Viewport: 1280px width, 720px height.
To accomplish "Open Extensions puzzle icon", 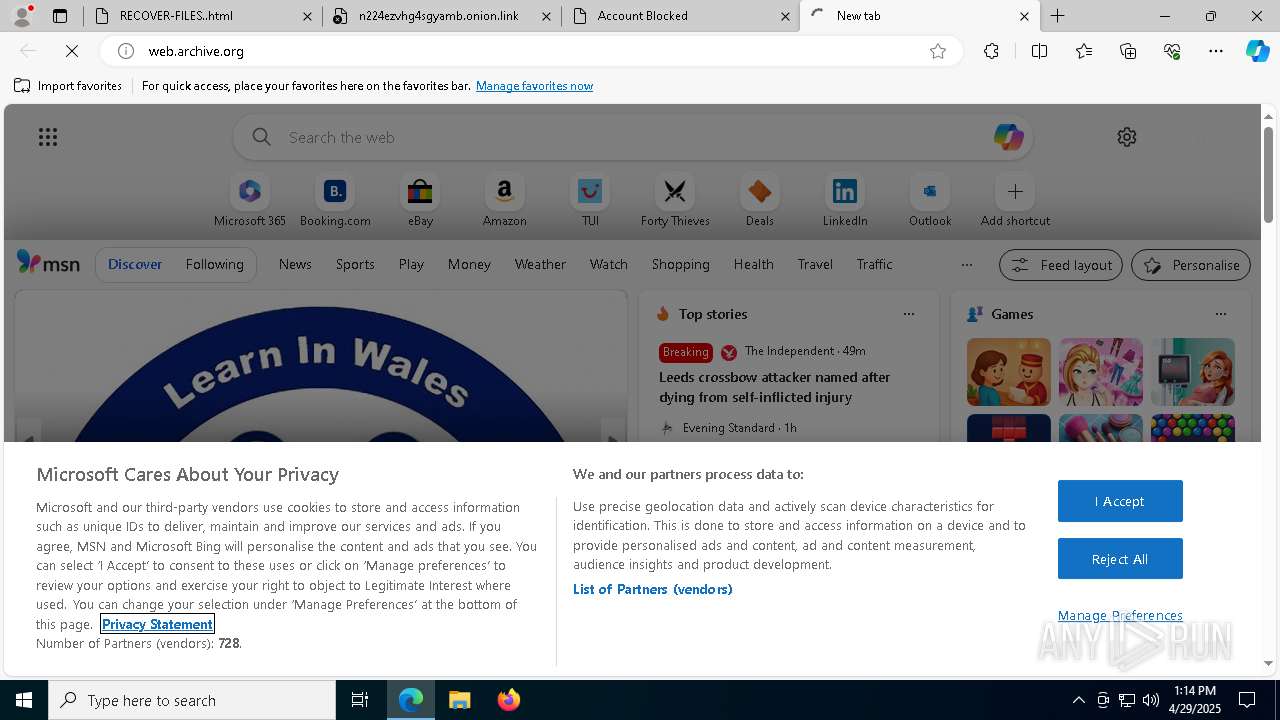I will pos(991,51).
